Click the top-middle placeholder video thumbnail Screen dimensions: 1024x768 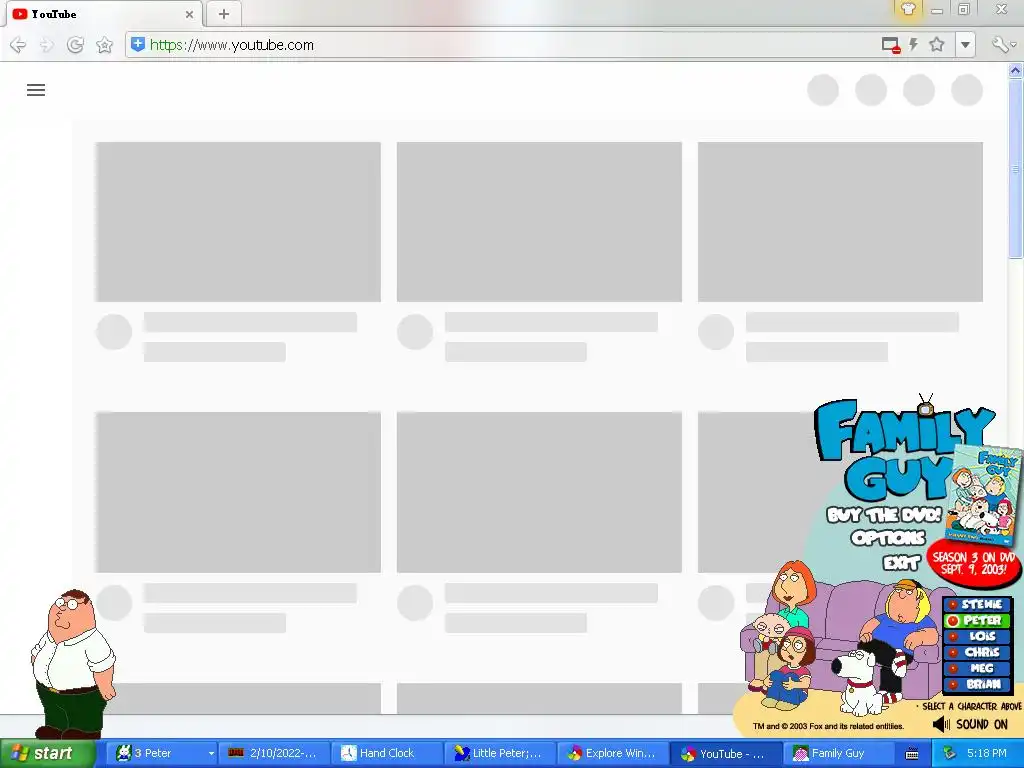539,221
